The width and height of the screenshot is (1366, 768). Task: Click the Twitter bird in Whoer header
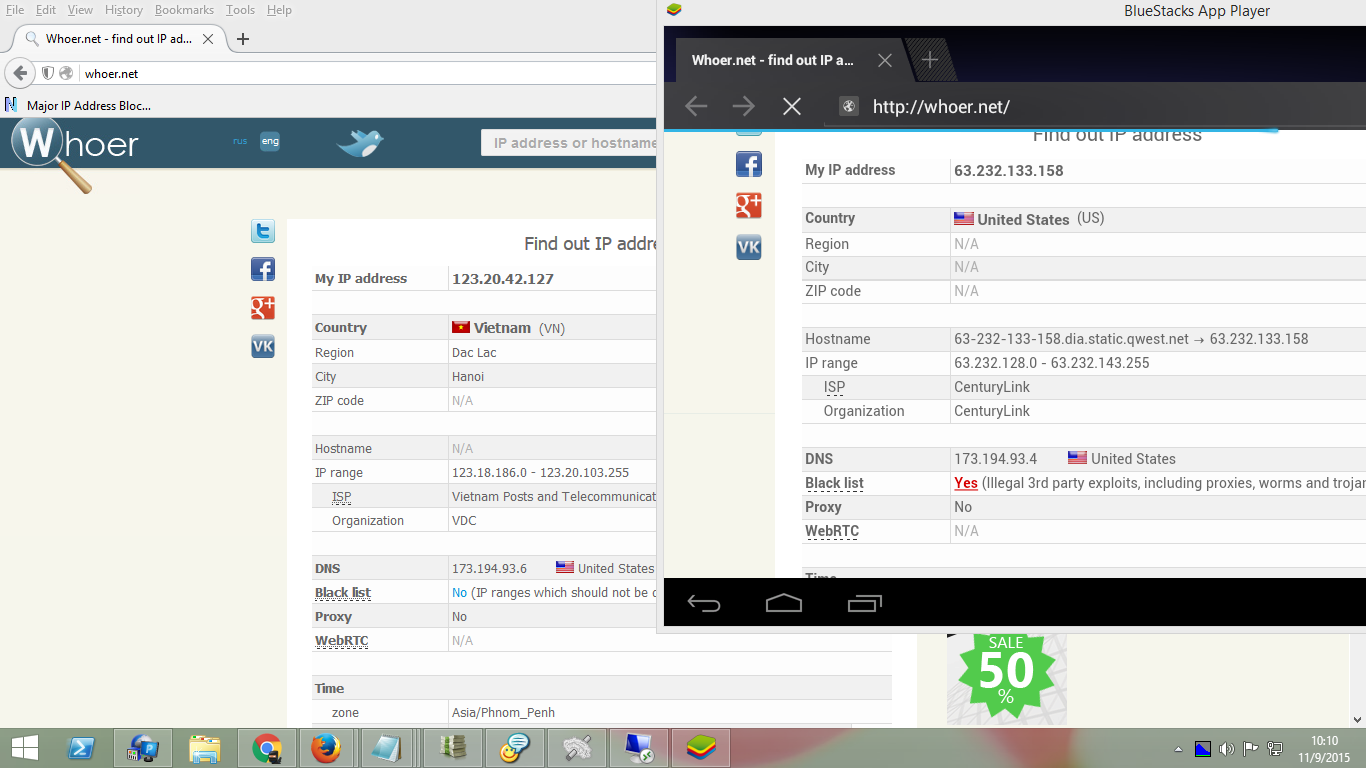360,142
